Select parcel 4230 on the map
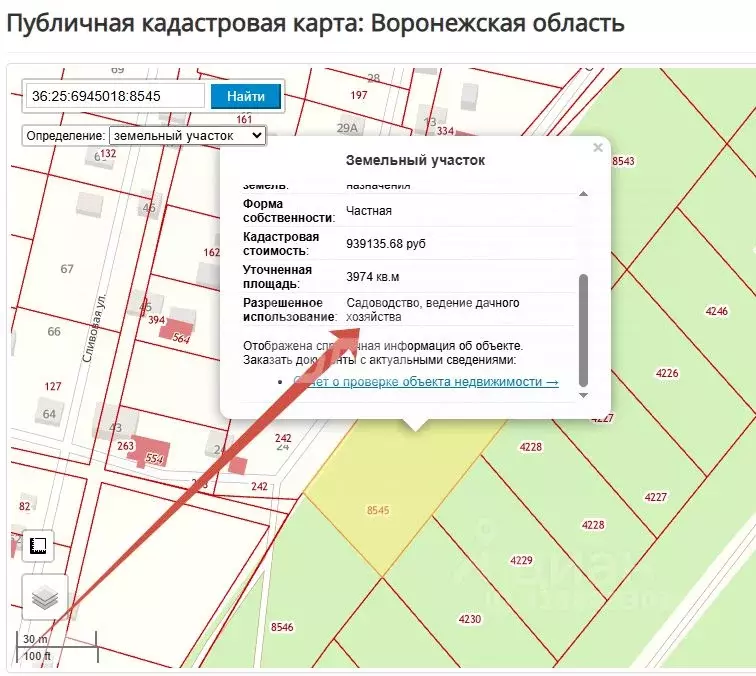The image size is (756, 676). tap(469, 619)
